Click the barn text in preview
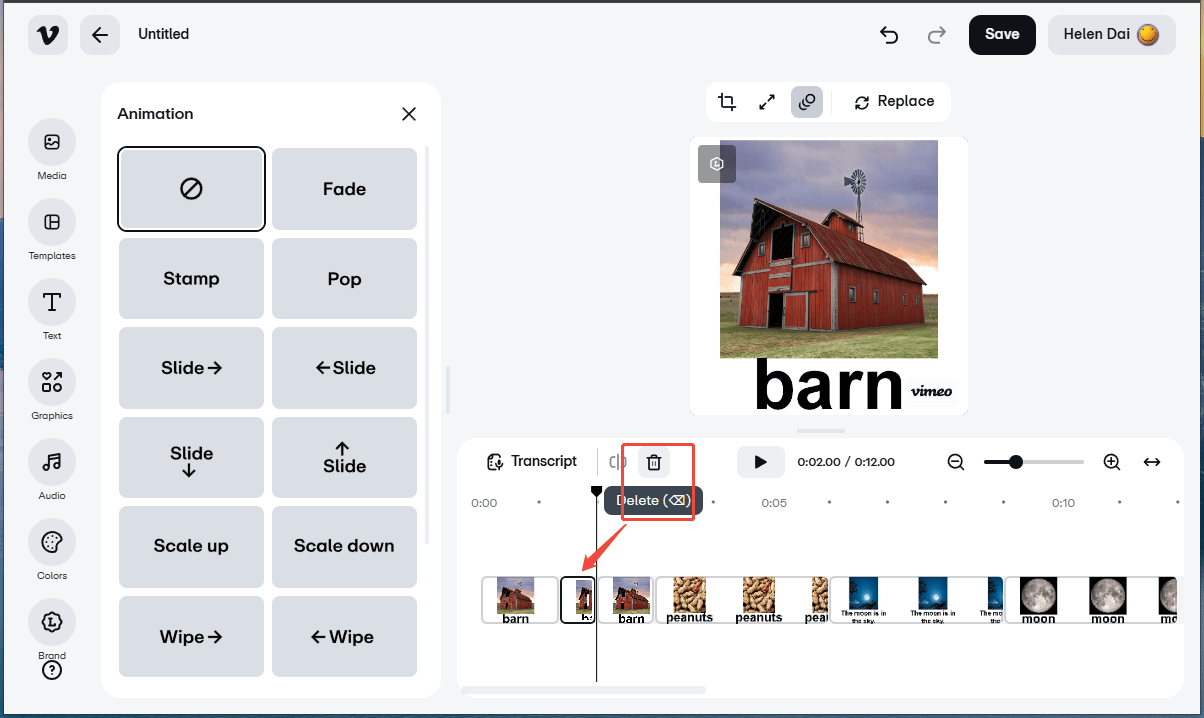This screenshot has width=1204, height=718. coord(828,386)
